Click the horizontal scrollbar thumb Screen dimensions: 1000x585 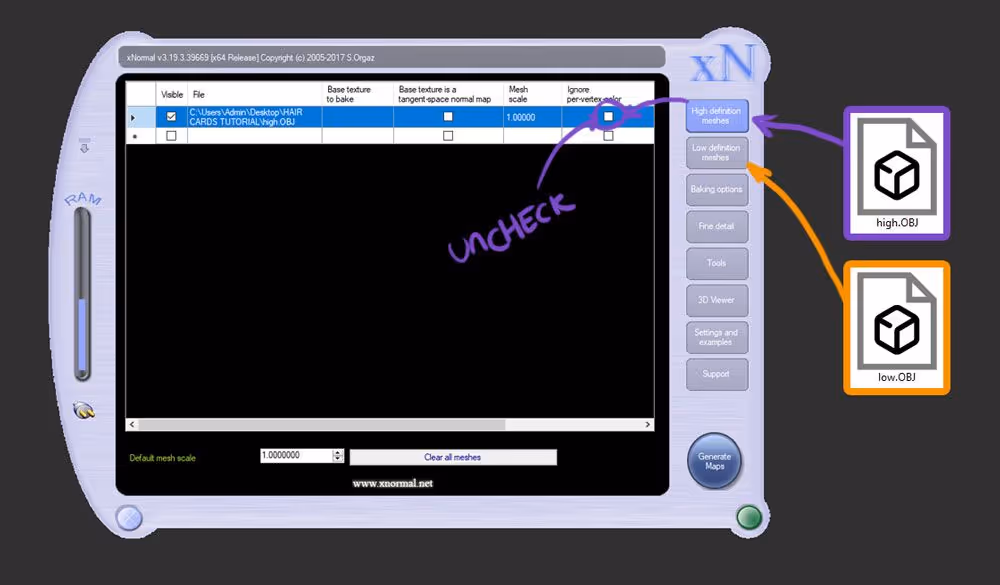(321, 424)
